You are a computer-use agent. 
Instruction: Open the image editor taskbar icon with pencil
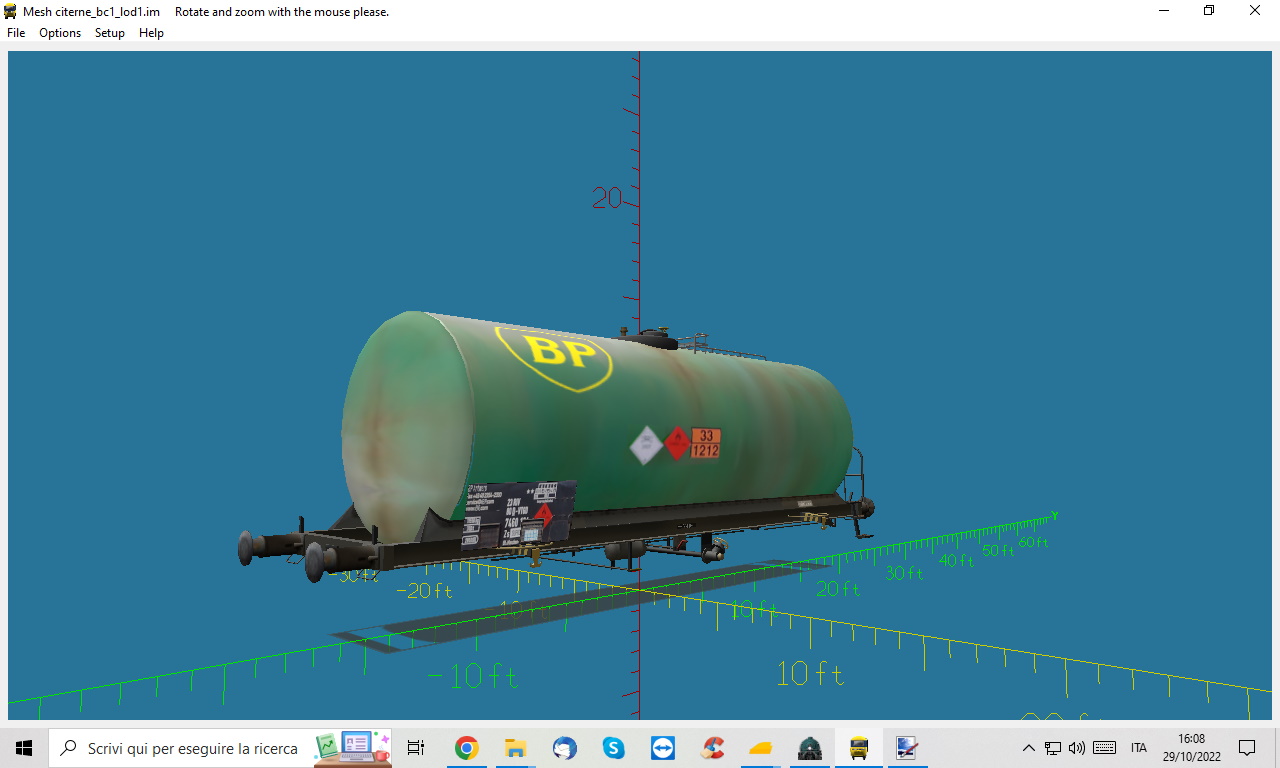coord(907,748)
